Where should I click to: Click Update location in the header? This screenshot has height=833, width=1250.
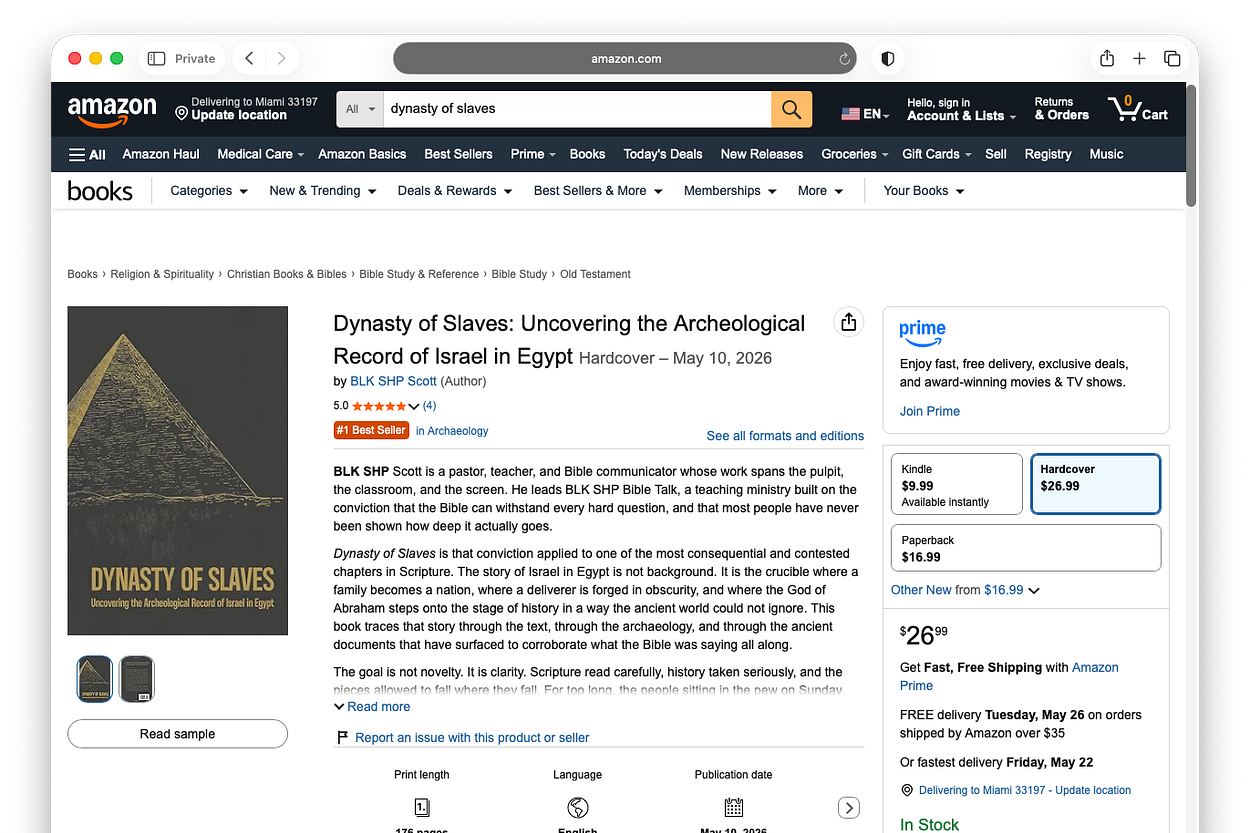[x=239, y=115]
